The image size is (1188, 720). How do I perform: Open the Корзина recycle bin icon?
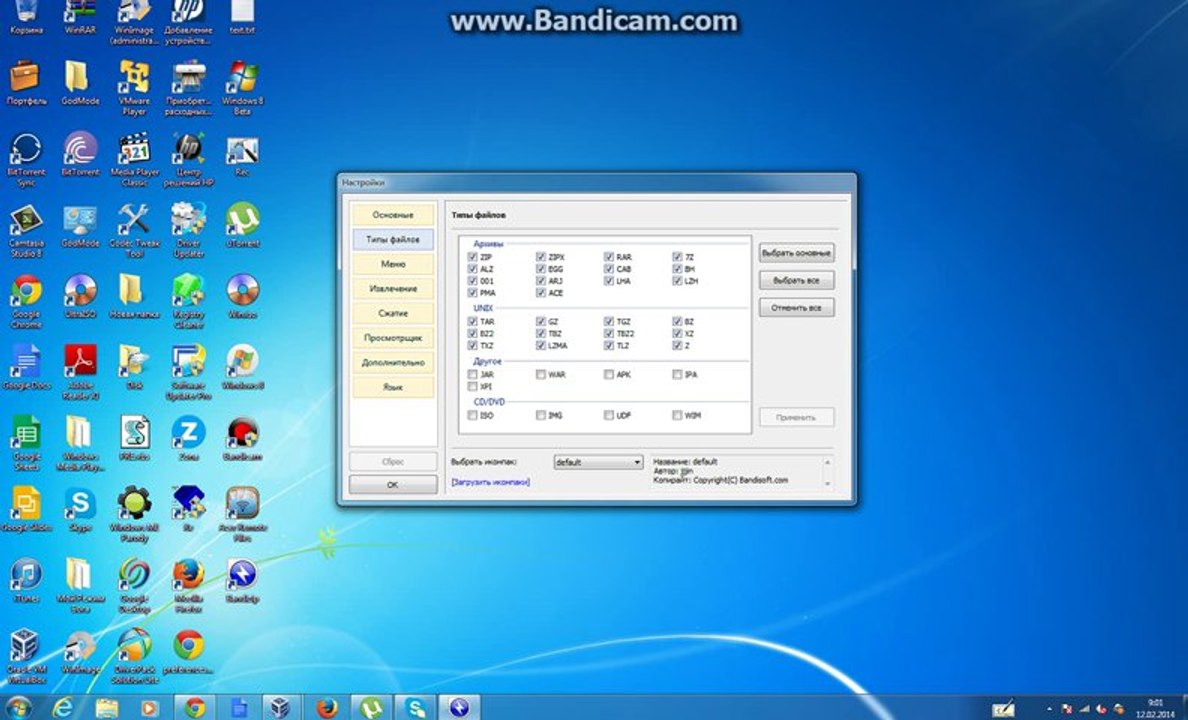(26, 18)
